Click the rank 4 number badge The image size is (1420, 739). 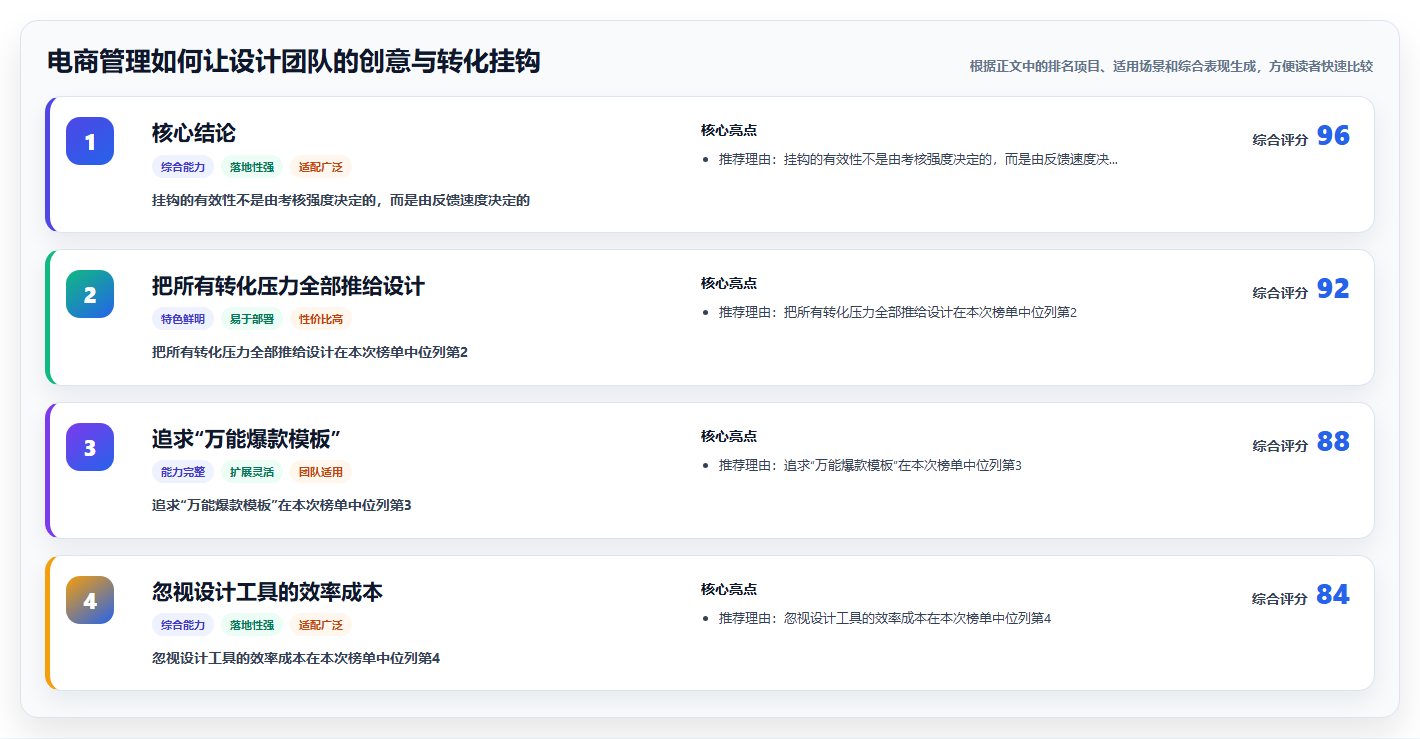[x=90, y=600]
